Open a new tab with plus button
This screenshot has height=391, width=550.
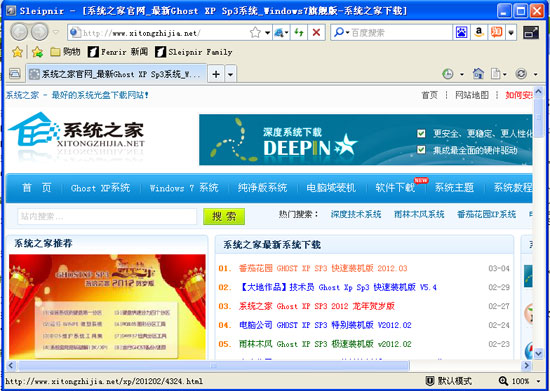point(216,74)
